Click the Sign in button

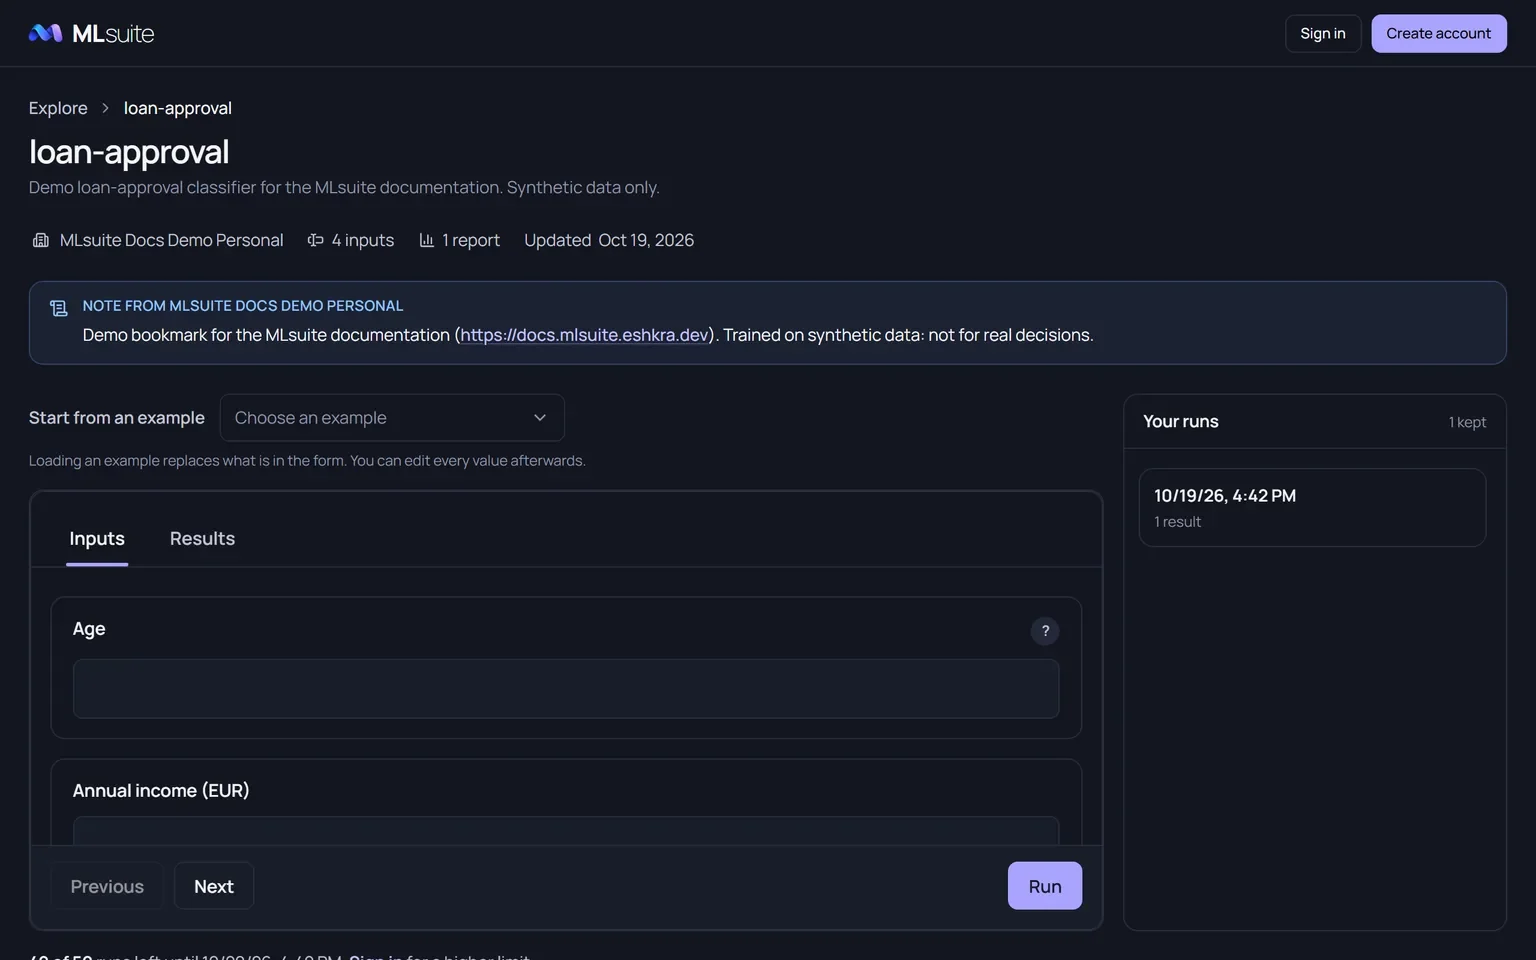[1323, 33]
